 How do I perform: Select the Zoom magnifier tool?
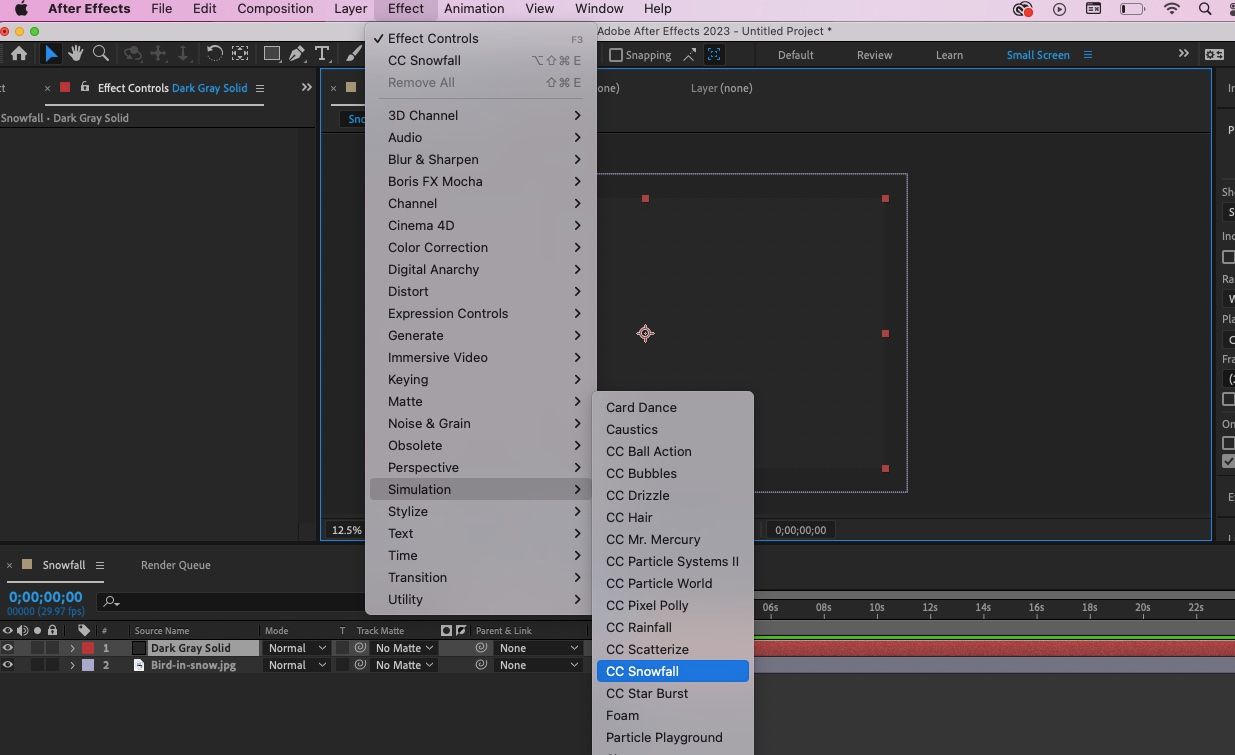pos(100,54)
